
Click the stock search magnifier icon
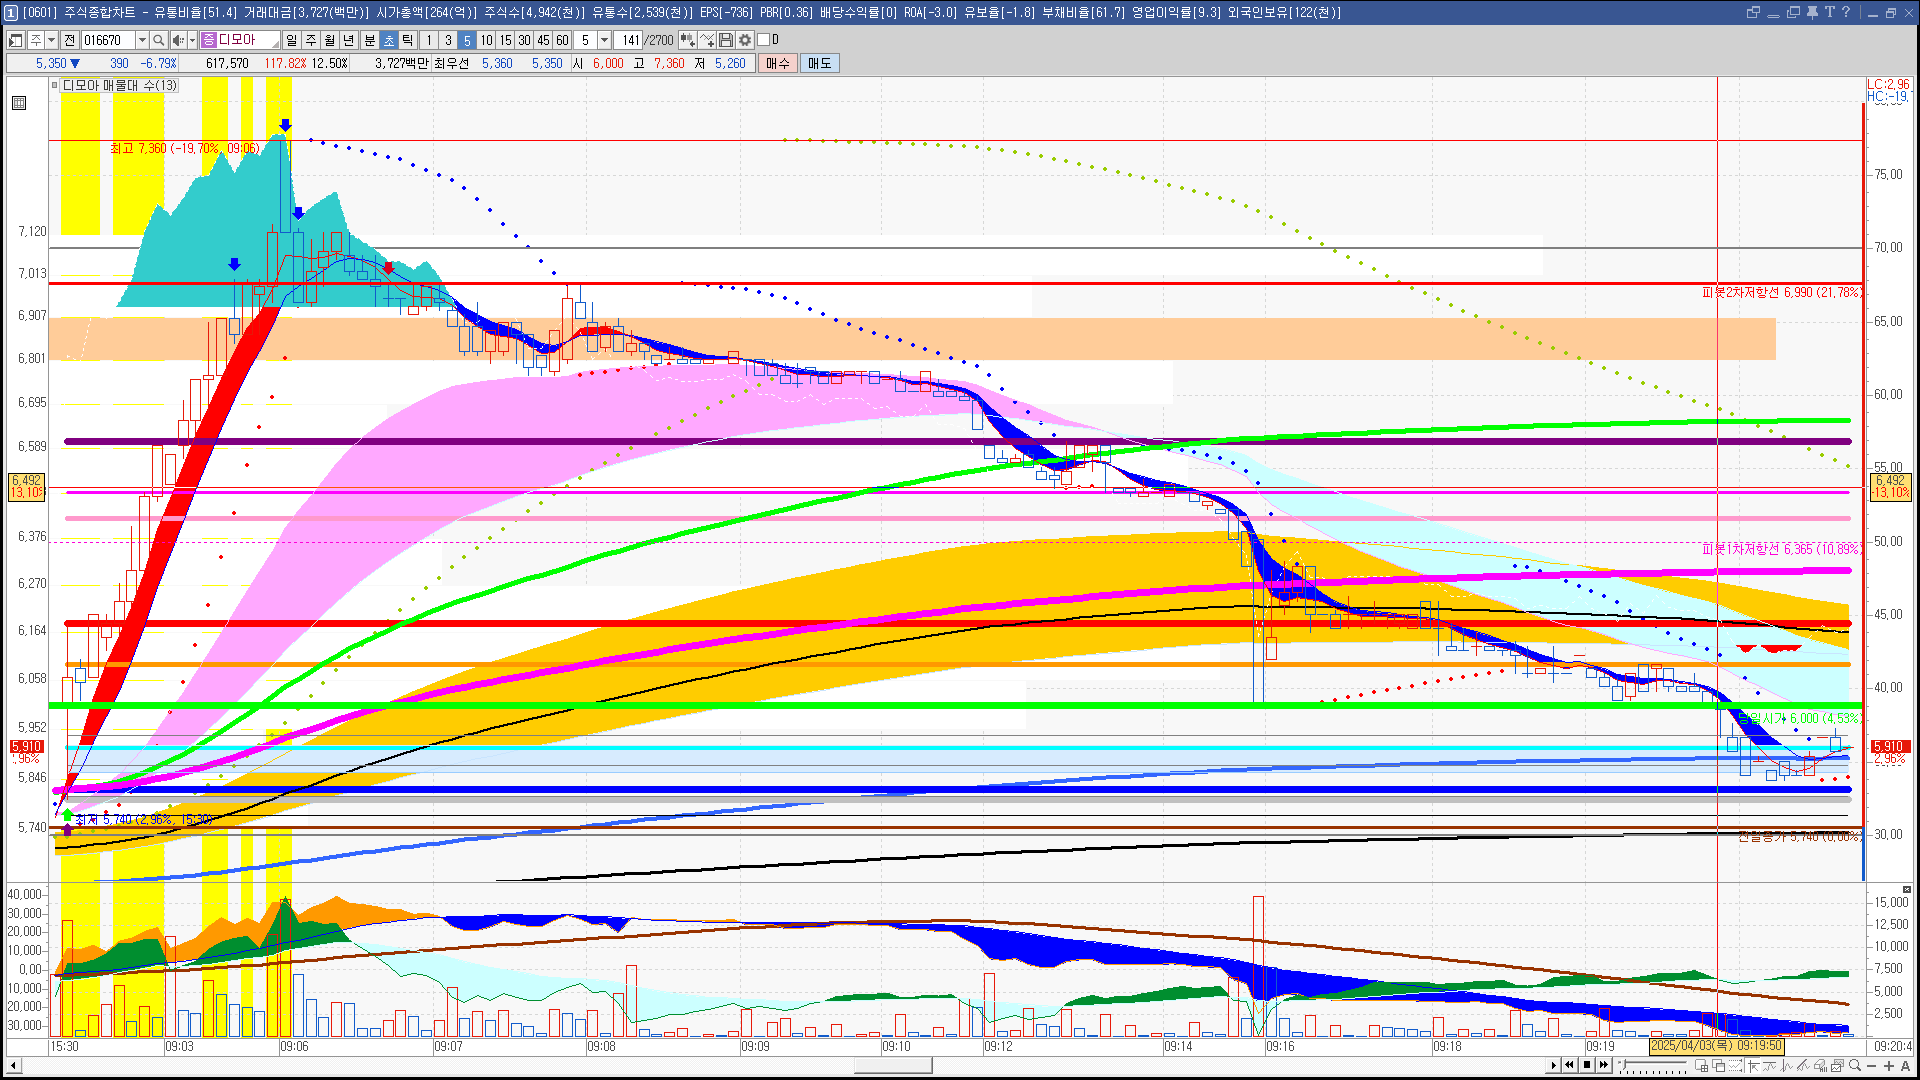[x=158, y=40]
